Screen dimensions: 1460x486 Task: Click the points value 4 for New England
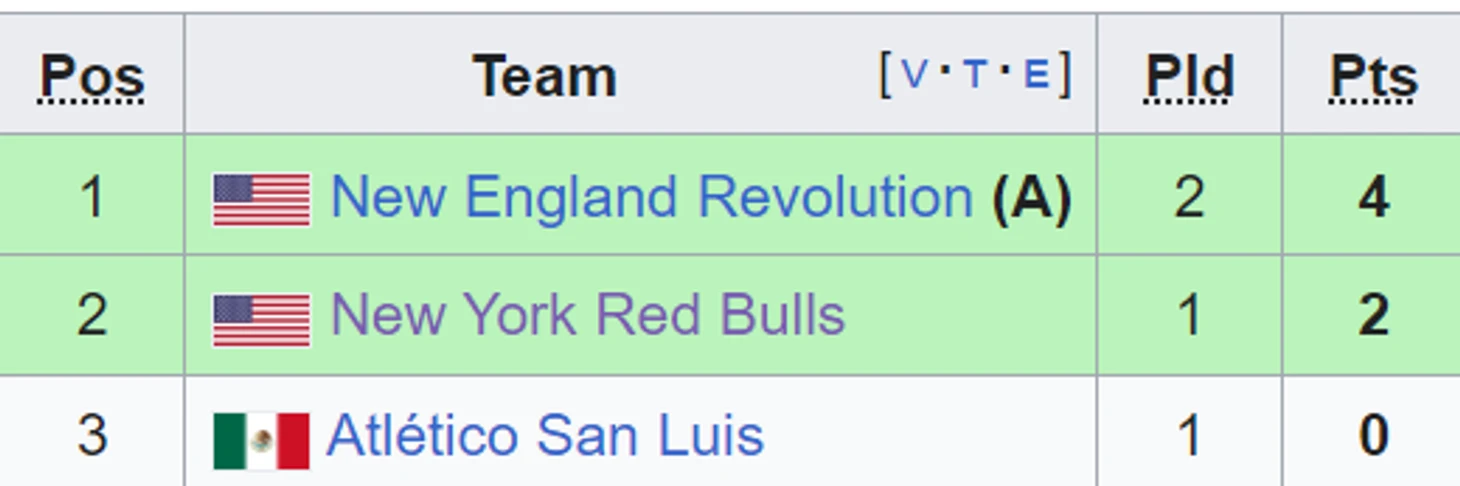[1373, 197]
